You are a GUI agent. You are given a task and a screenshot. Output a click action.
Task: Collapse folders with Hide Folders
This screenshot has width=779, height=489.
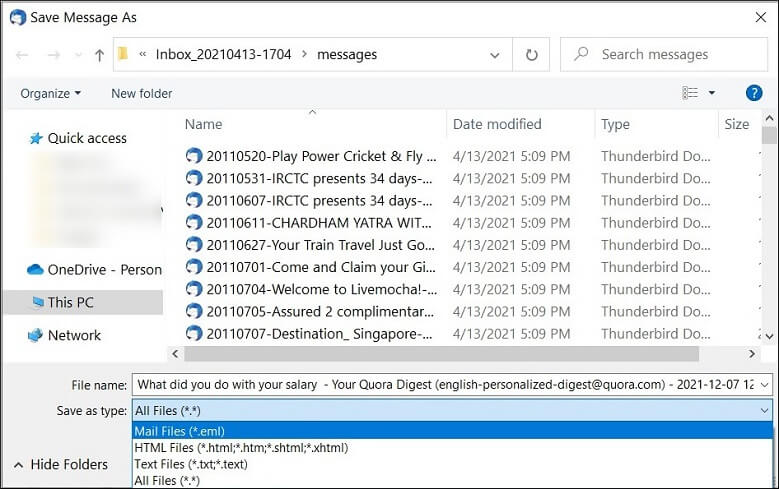[61, 465]
